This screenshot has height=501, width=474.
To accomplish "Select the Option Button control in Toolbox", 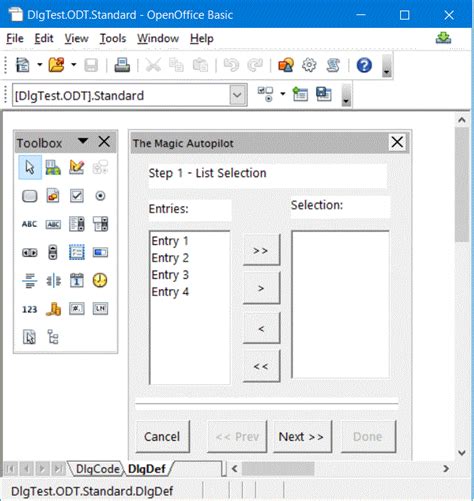I will 100,196.
